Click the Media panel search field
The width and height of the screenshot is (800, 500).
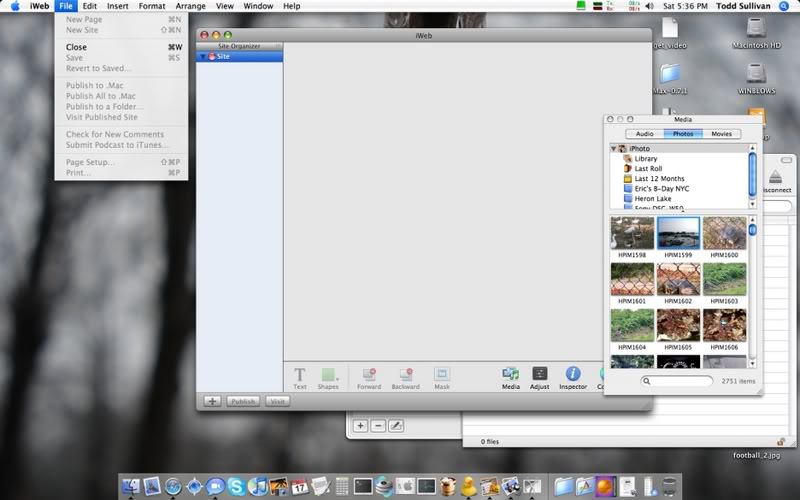[x=677, y=381]
